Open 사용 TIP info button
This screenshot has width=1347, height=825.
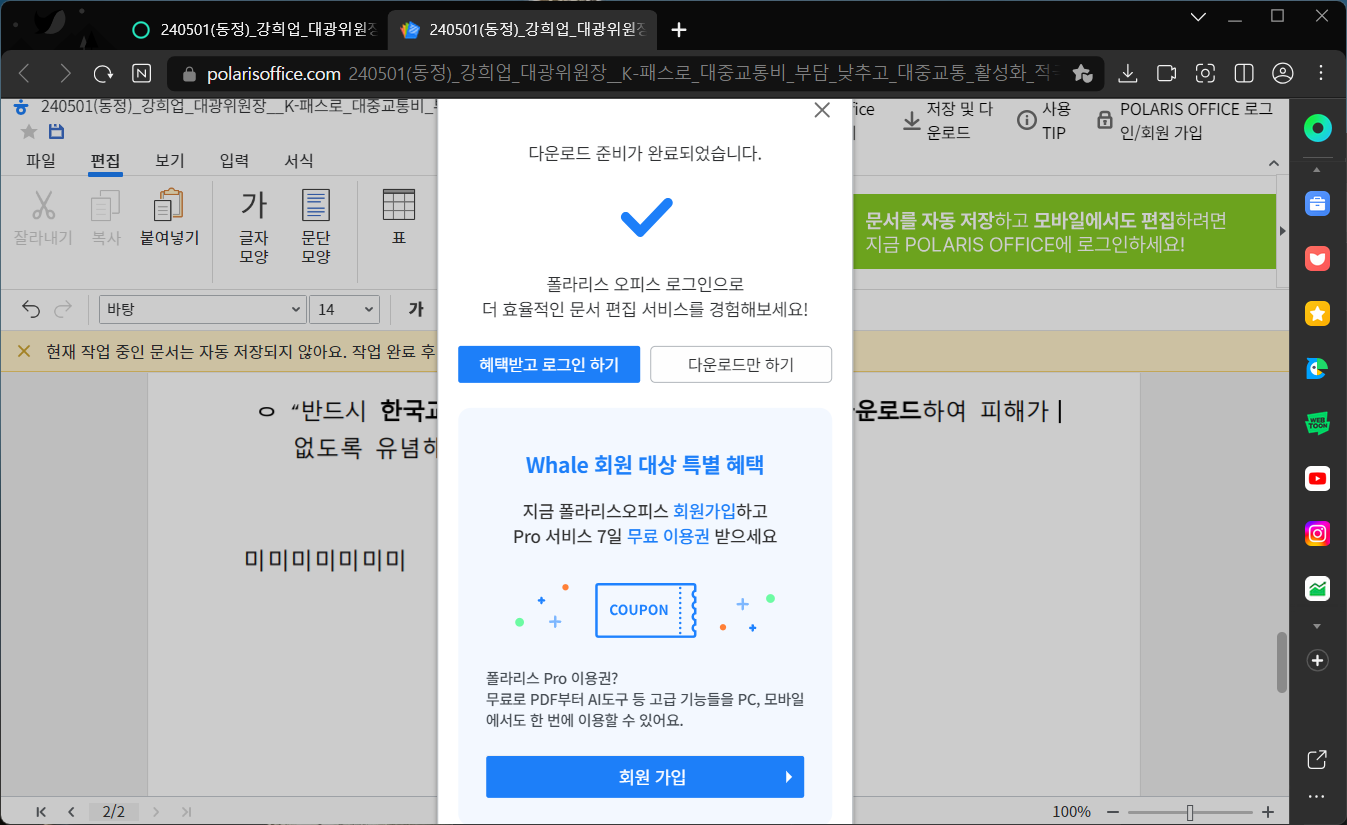point(1044,120)
